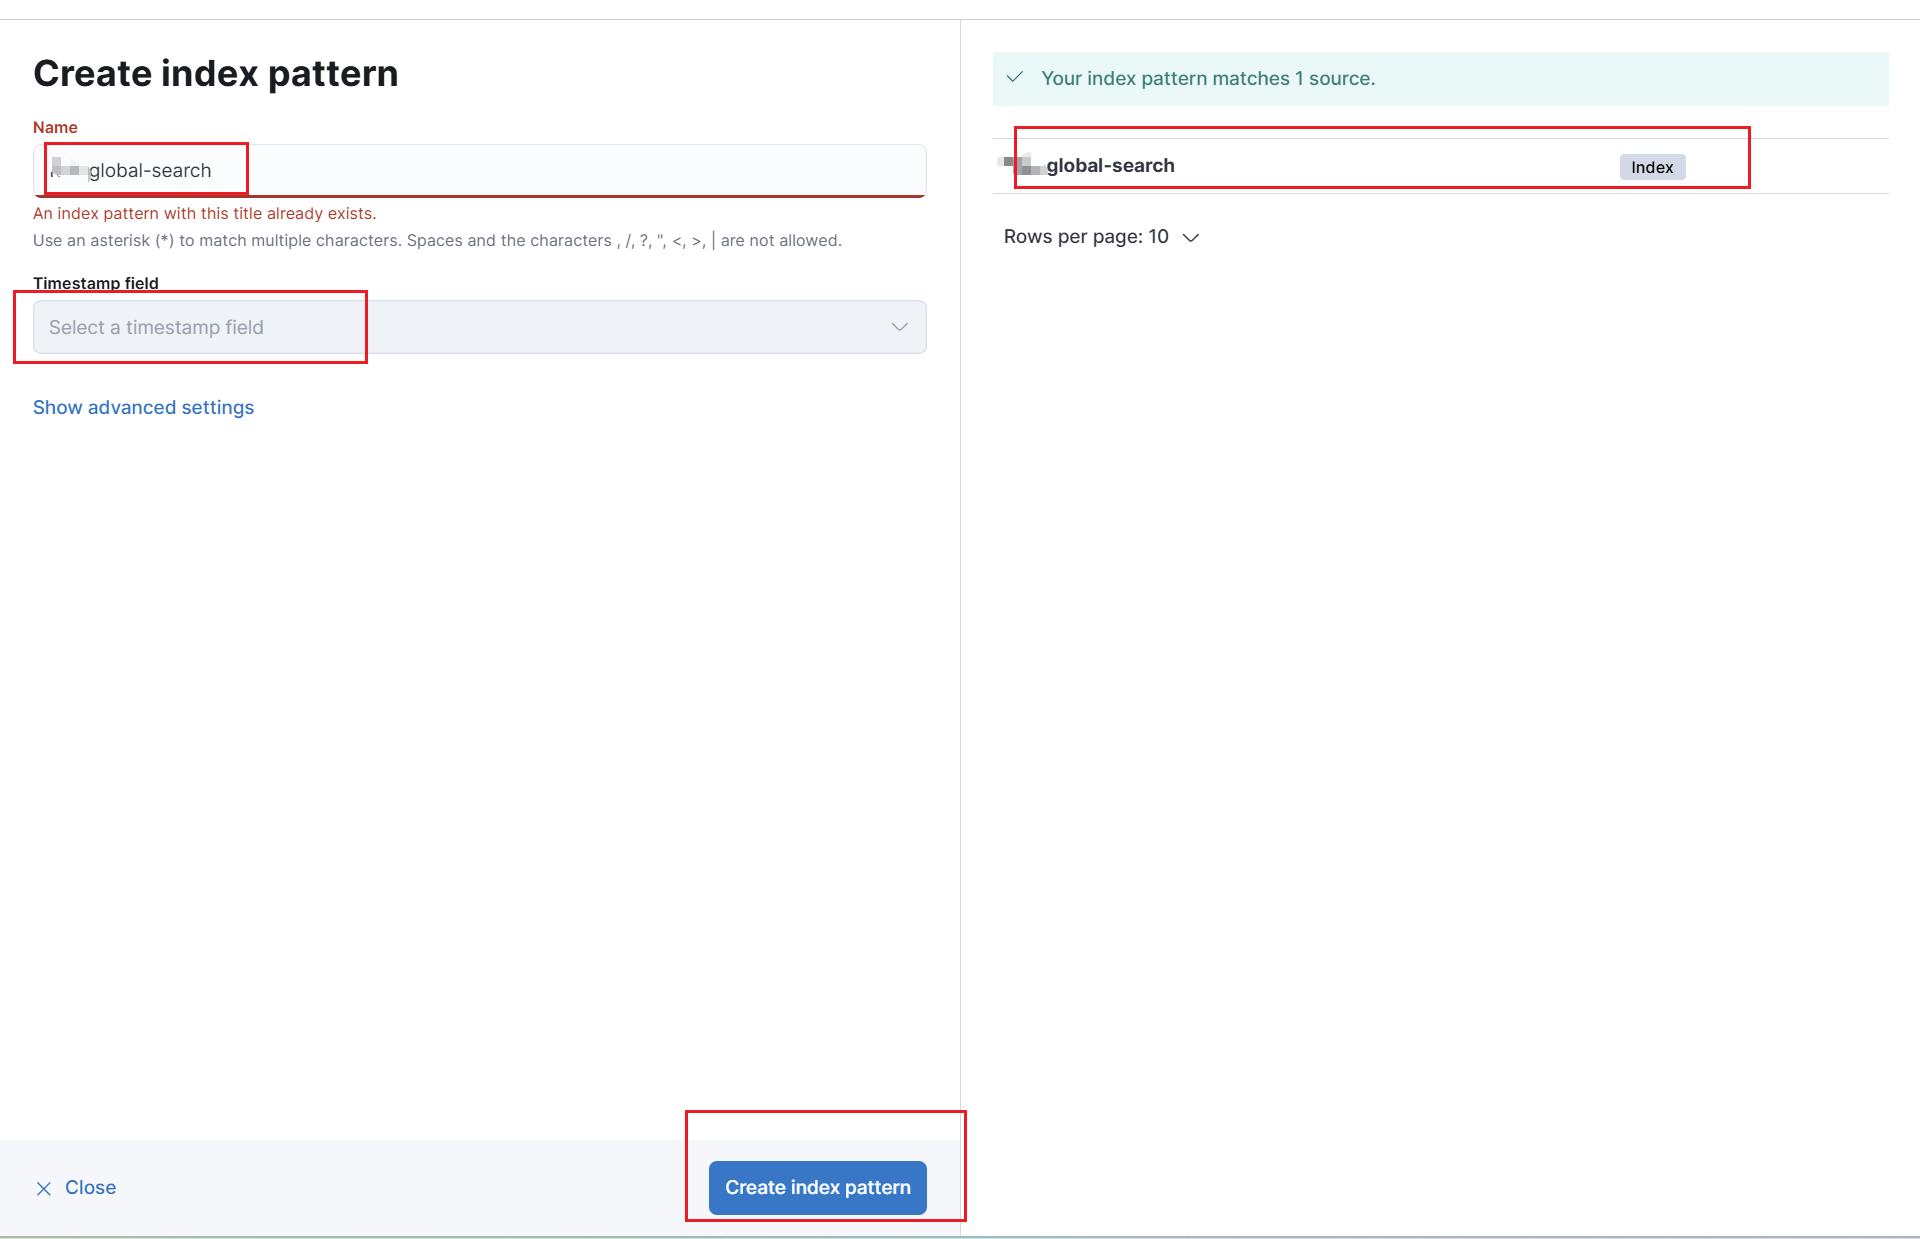Click the Close text button
This screenshot has height=1239, width=1920.
coord(90,1187)
